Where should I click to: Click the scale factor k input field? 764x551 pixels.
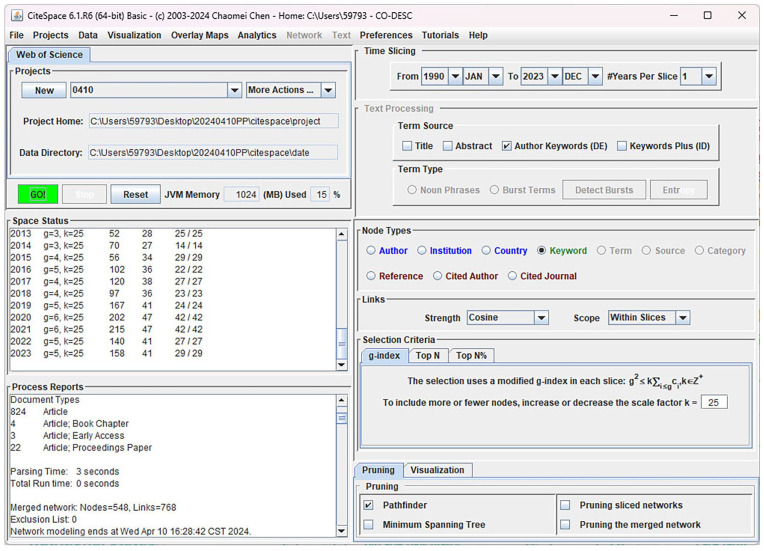pyautogui.click(x=714, y=402)
